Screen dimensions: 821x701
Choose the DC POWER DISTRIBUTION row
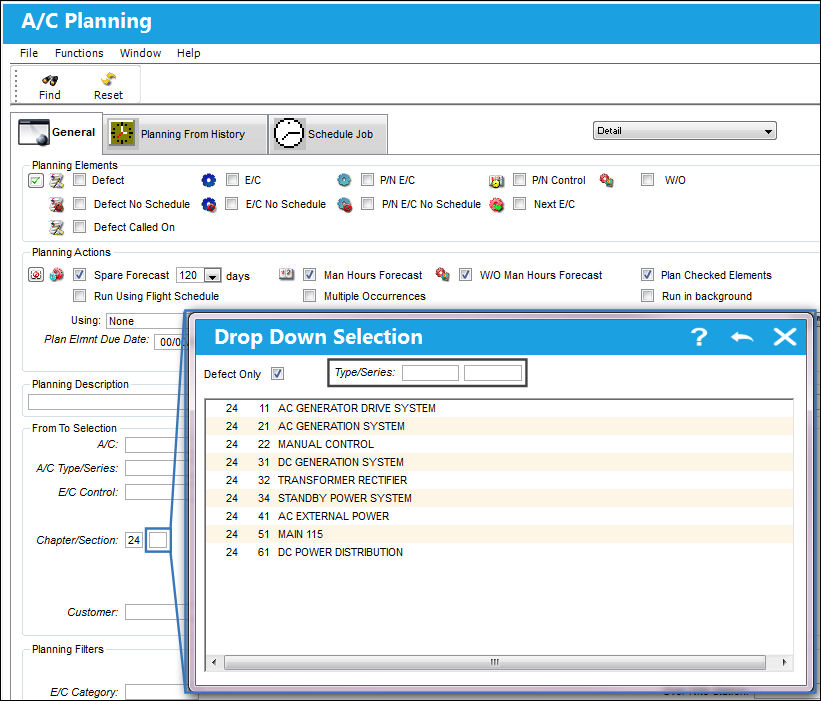tap(499, 552)
